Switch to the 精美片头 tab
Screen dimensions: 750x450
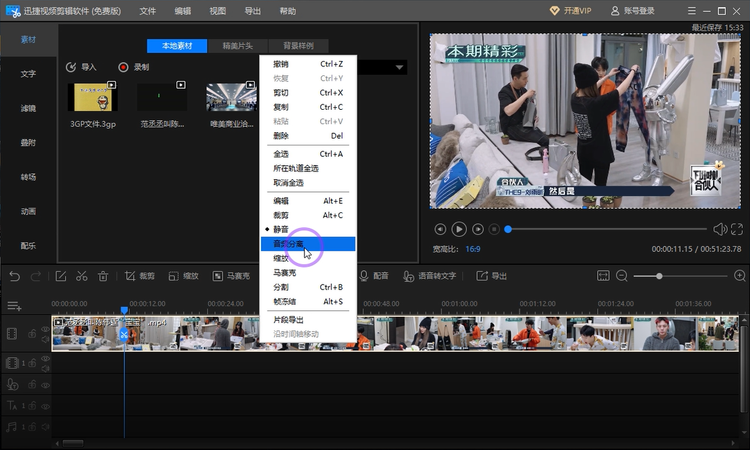click(x=238, y=46)
